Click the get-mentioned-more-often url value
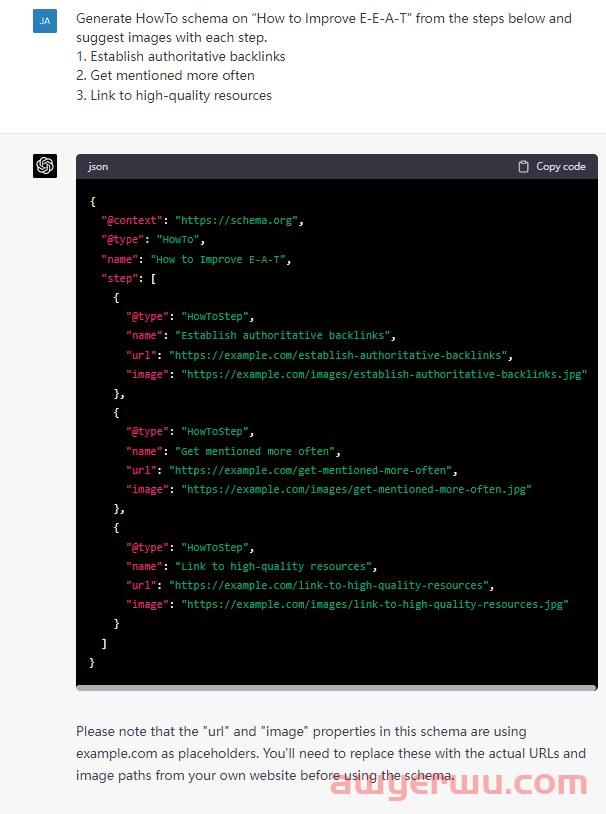 pos(310,470)
